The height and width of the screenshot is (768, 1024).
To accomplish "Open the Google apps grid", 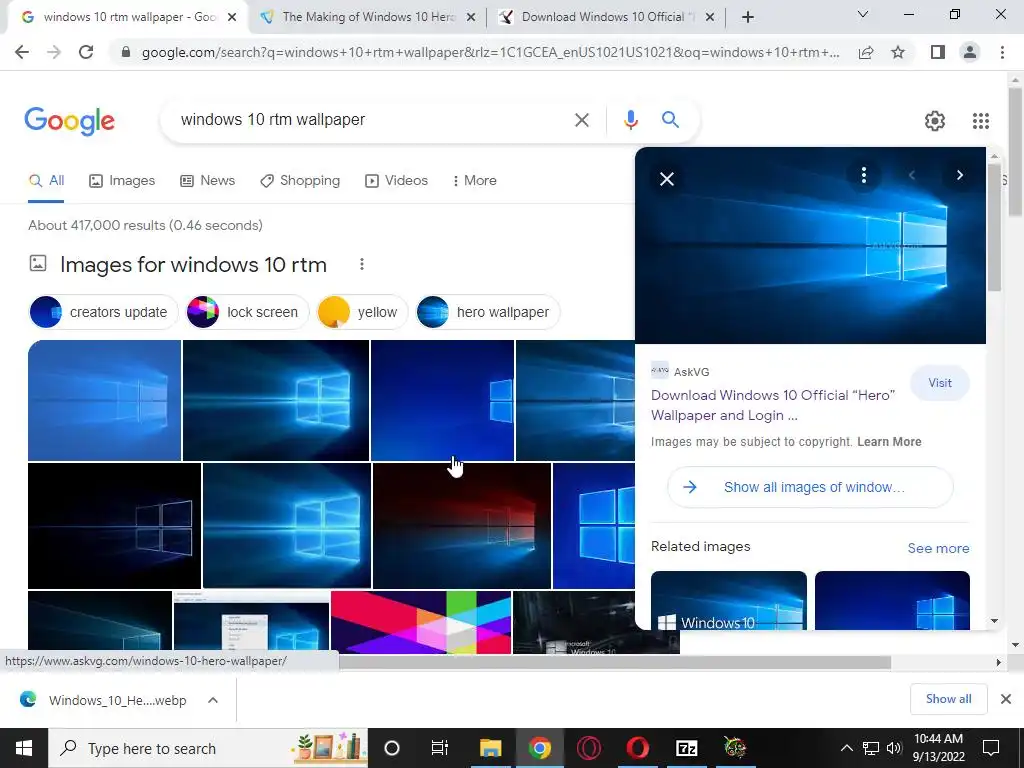I will click(980, 121).
